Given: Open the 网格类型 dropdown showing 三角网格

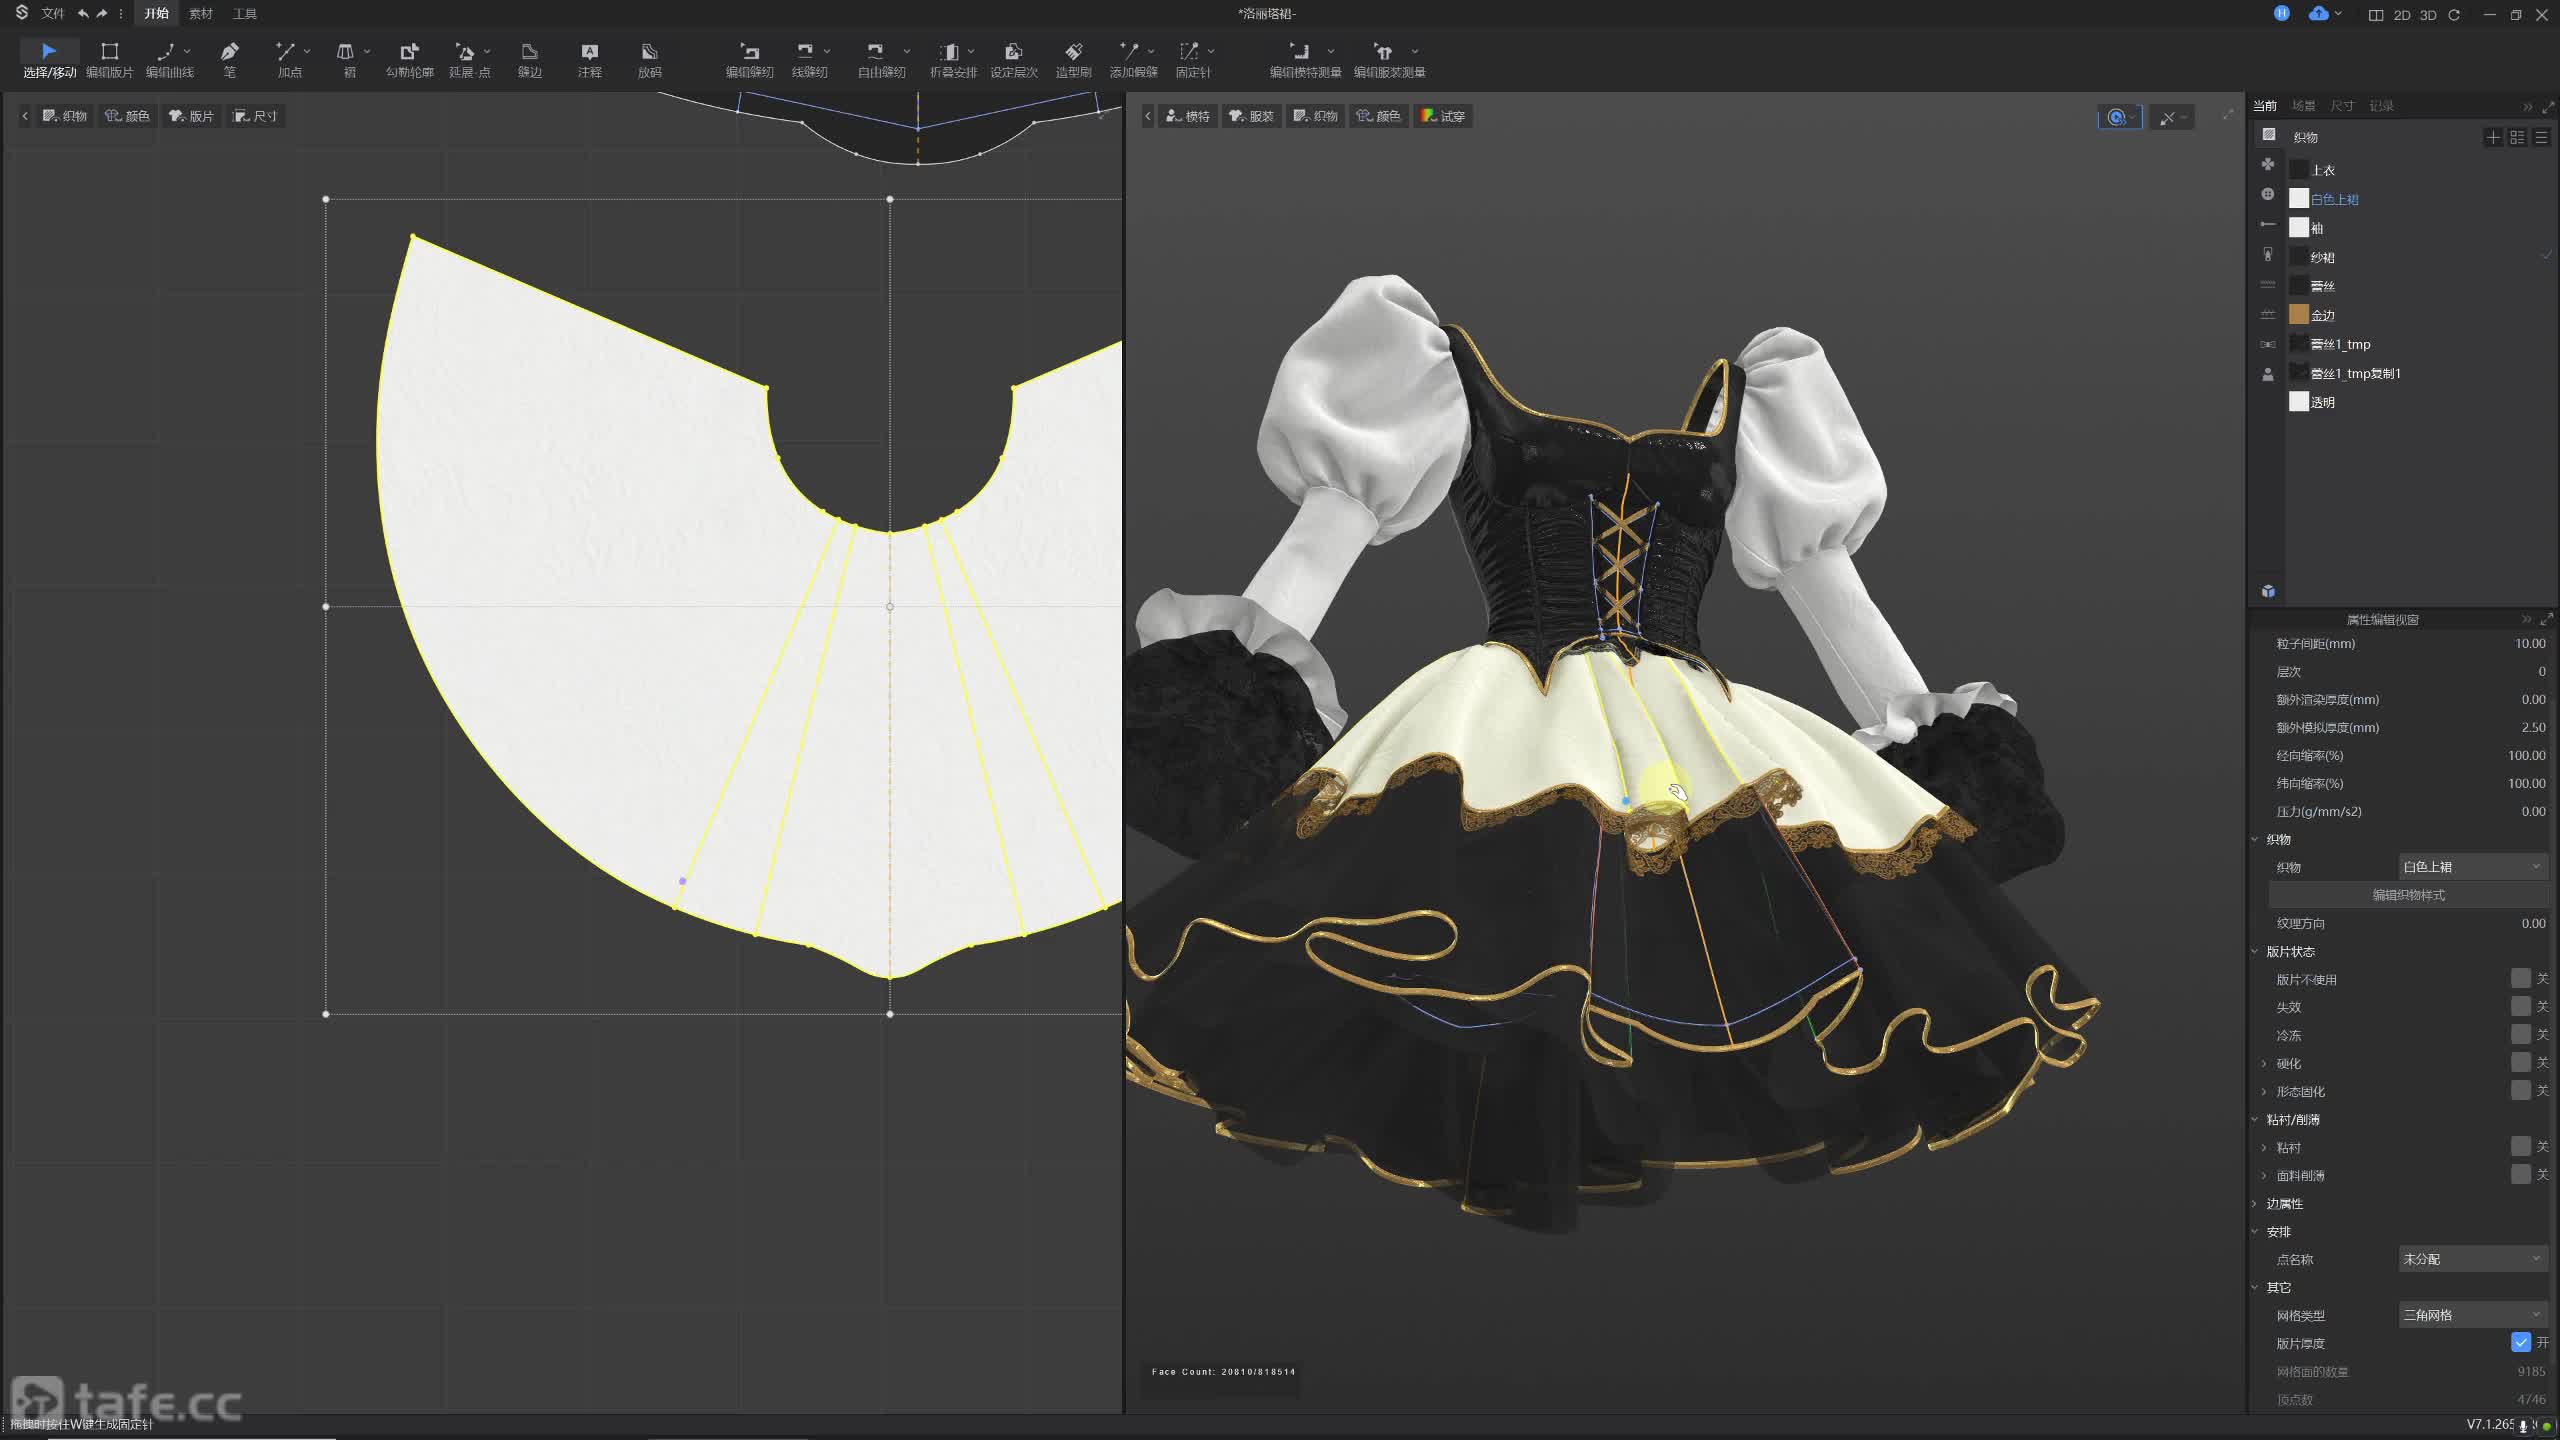Looking at the screenshot, I should pos(2472,1315).
